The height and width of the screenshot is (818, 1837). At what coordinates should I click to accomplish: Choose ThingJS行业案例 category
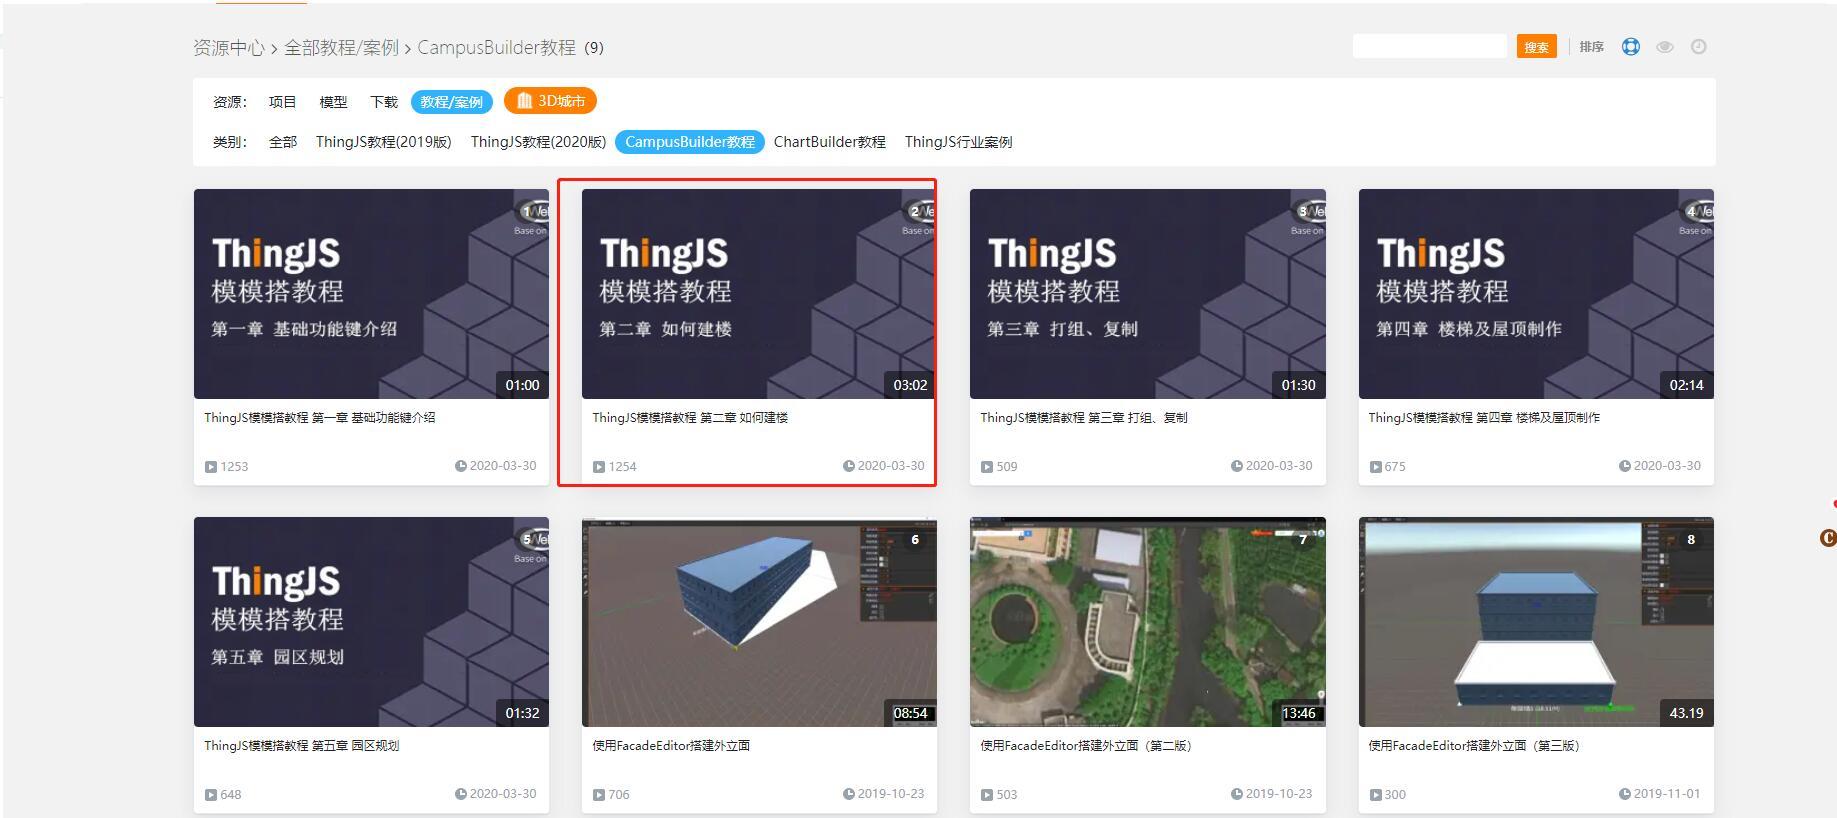[x=959, y=142]
